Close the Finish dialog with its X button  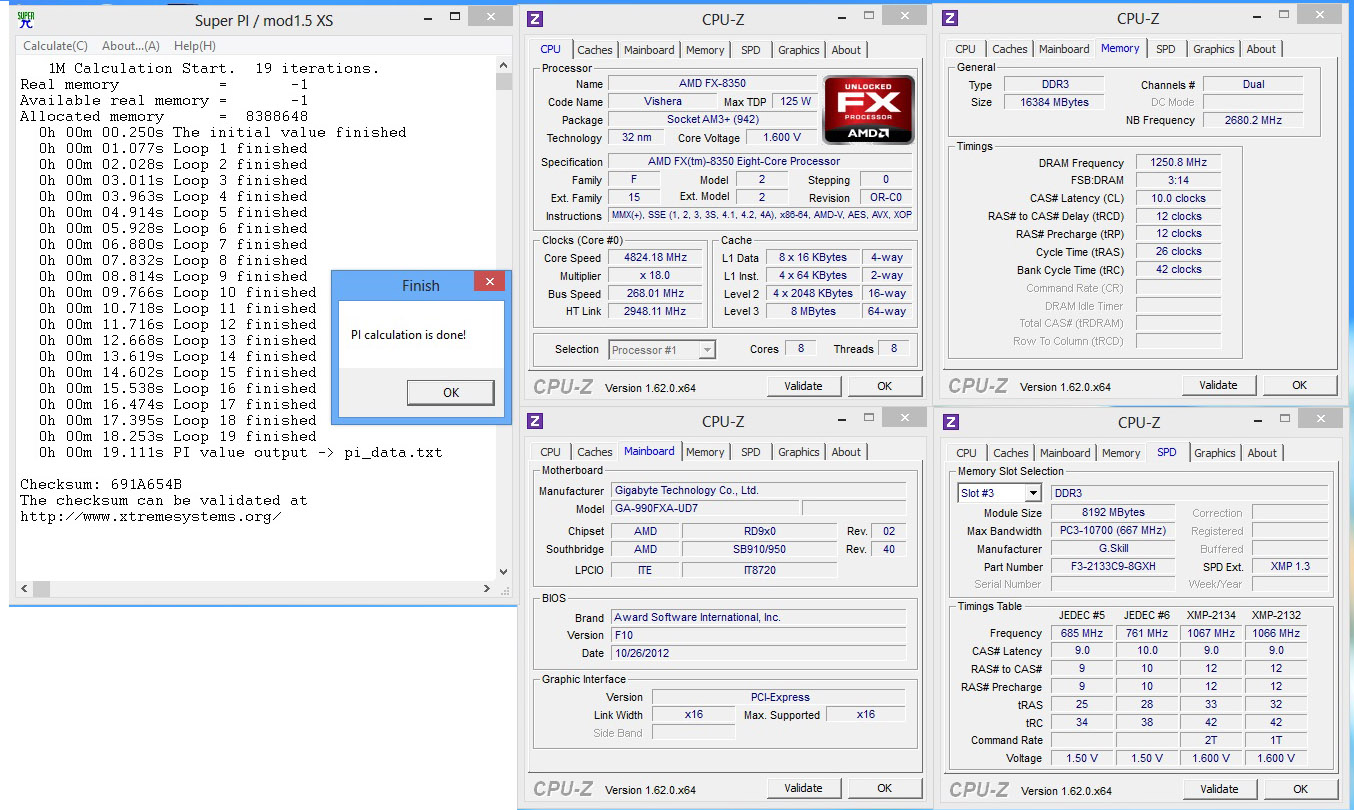tap(489, 282)
